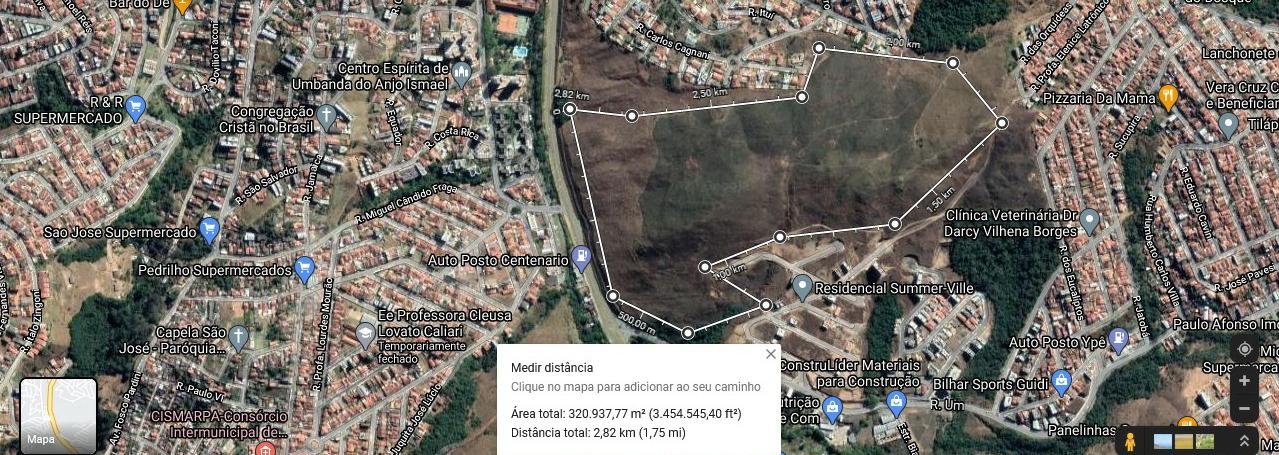
Task: Open Pizzaria Da Mama restaurant marker
Action: click(x=1168, y=96)
